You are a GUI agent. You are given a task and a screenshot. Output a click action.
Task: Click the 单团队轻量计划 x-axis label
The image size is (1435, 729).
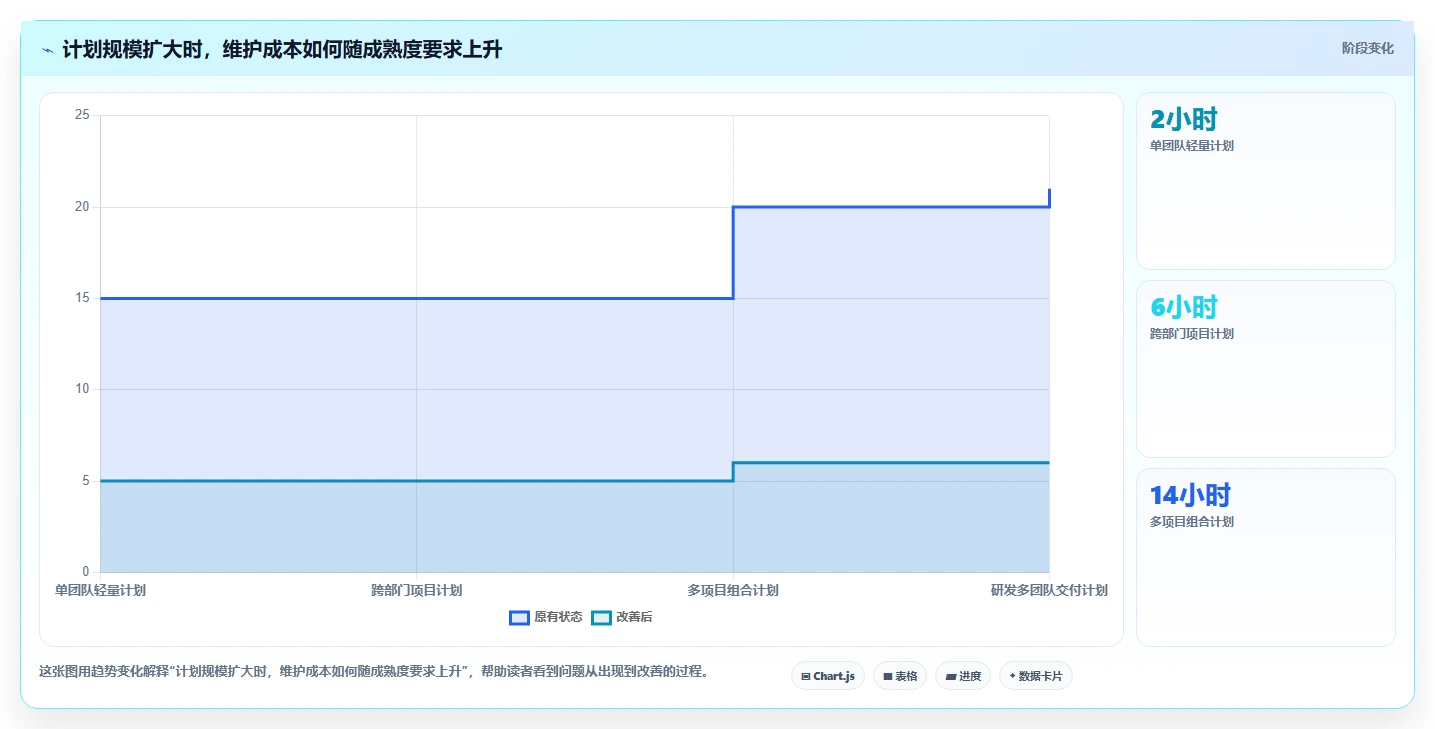(x=100, y=590)
